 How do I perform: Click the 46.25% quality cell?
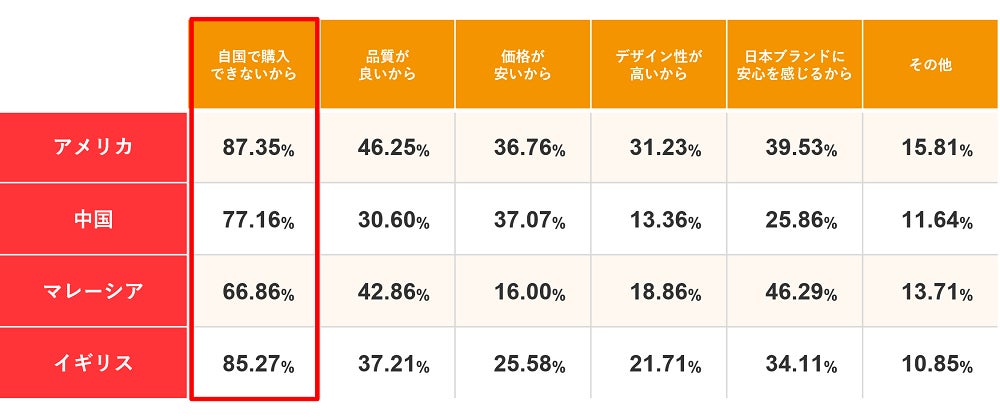coord(393,148)
